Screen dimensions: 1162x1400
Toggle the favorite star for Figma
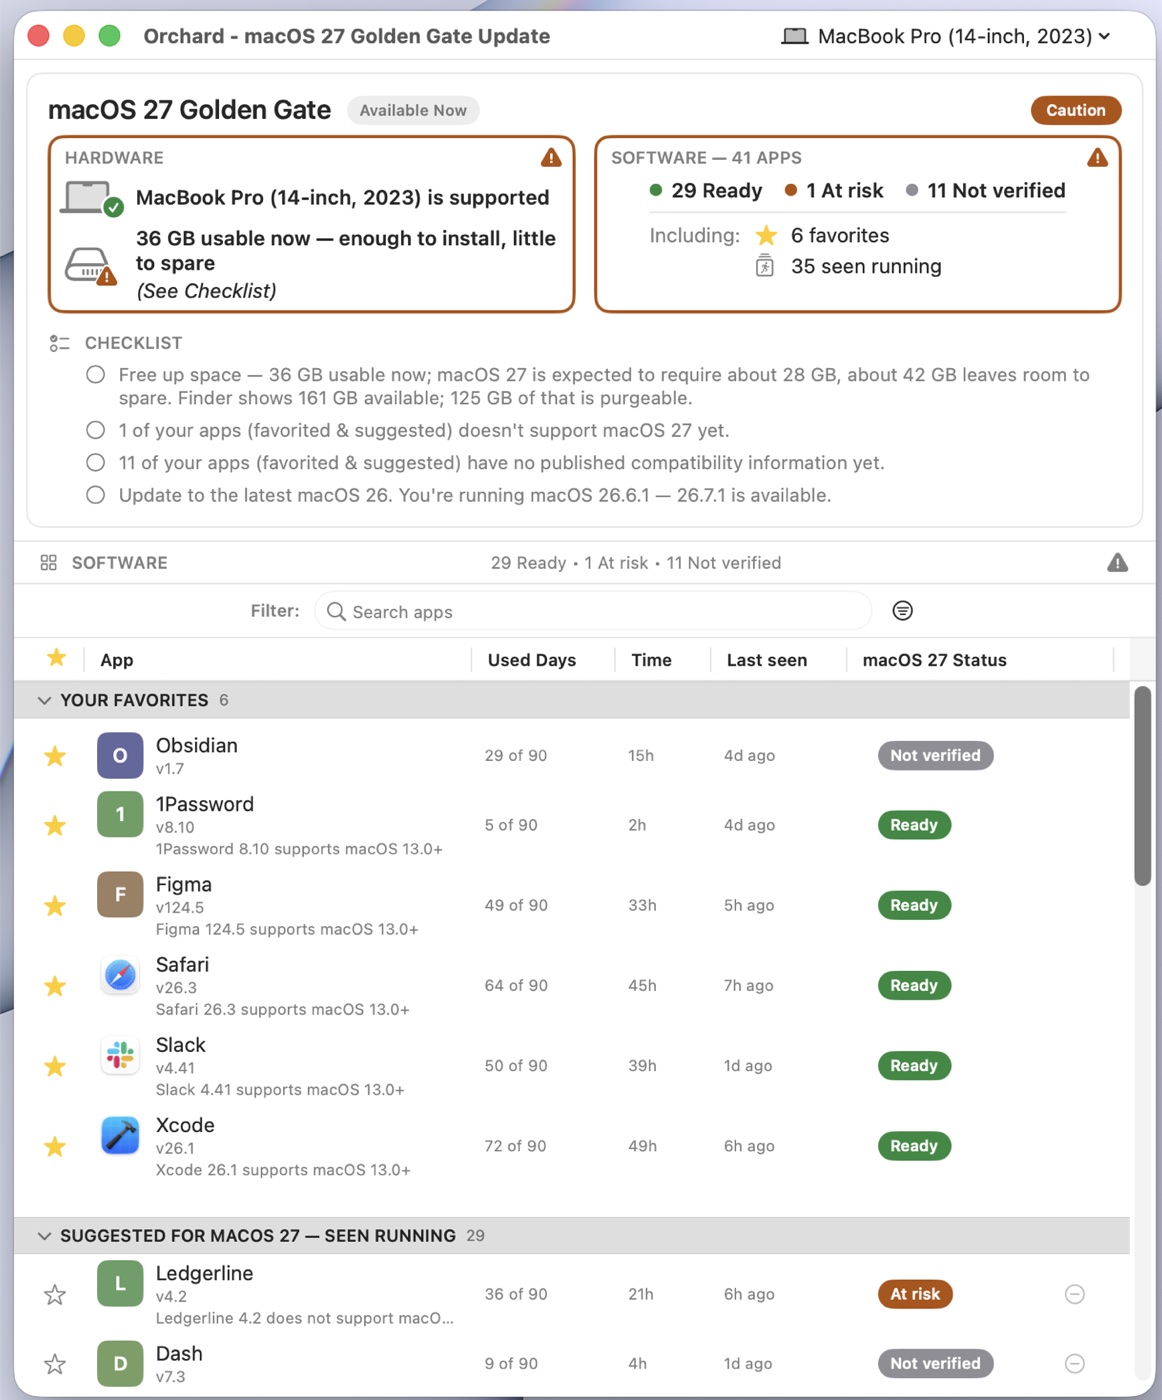point(55,905)
